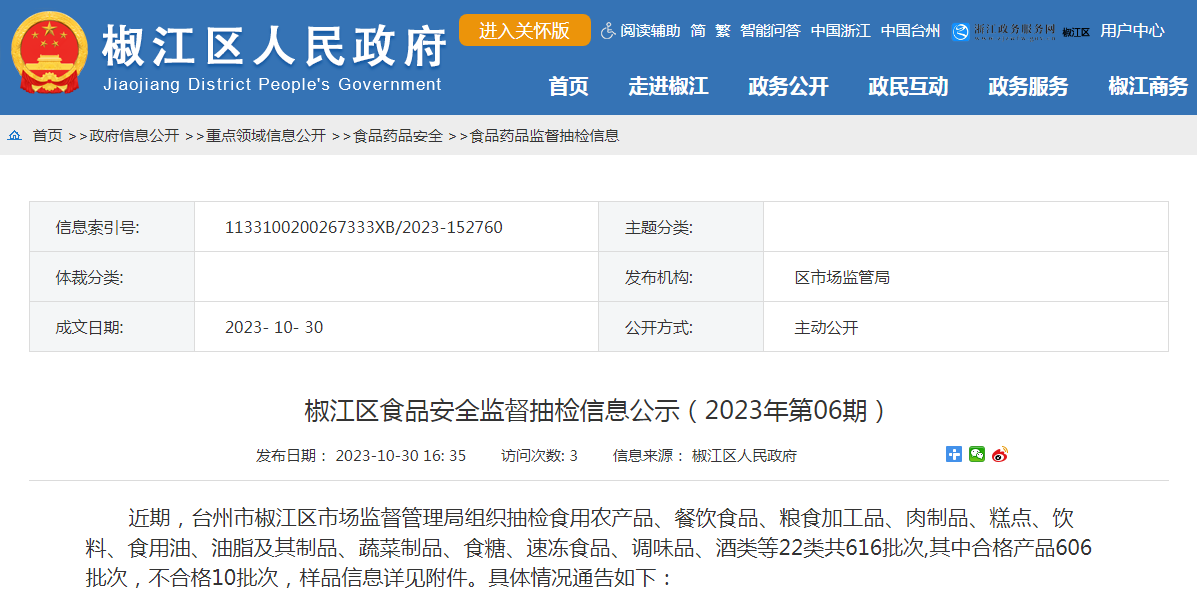Share article via Weibo icon
The width and height of the screenshot is (1197, 590).
pos(999,454)
